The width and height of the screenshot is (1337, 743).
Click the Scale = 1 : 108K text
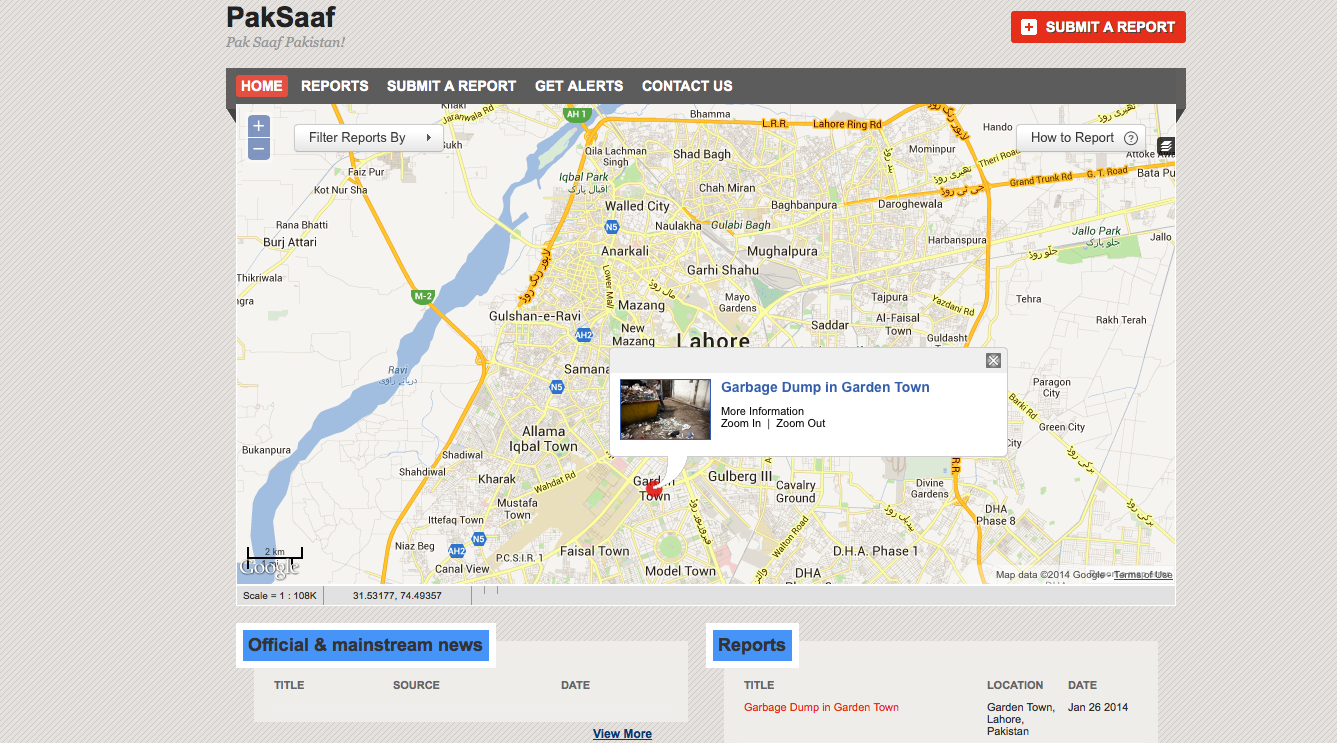click(x=280, y=596)
